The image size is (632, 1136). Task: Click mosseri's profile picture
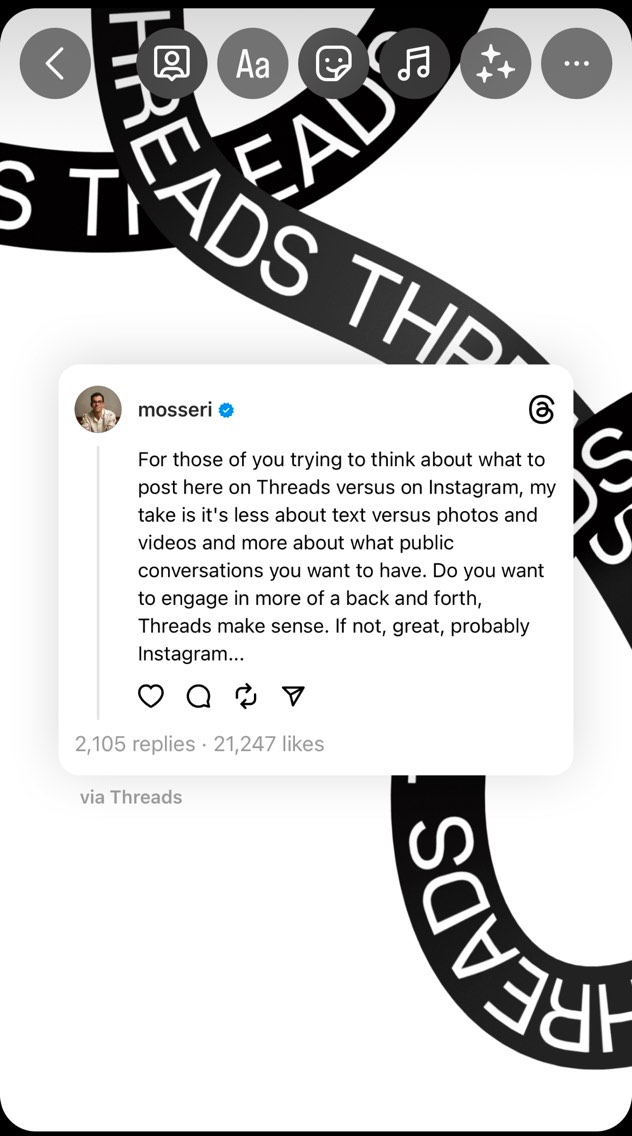(98, 409)
